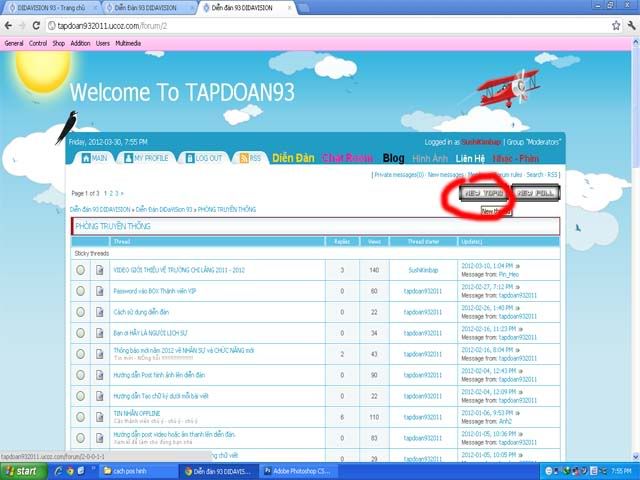Open the yellow Diễn Đàn navigation link
Screen dimensions: 640x480
tap(293, 158)
